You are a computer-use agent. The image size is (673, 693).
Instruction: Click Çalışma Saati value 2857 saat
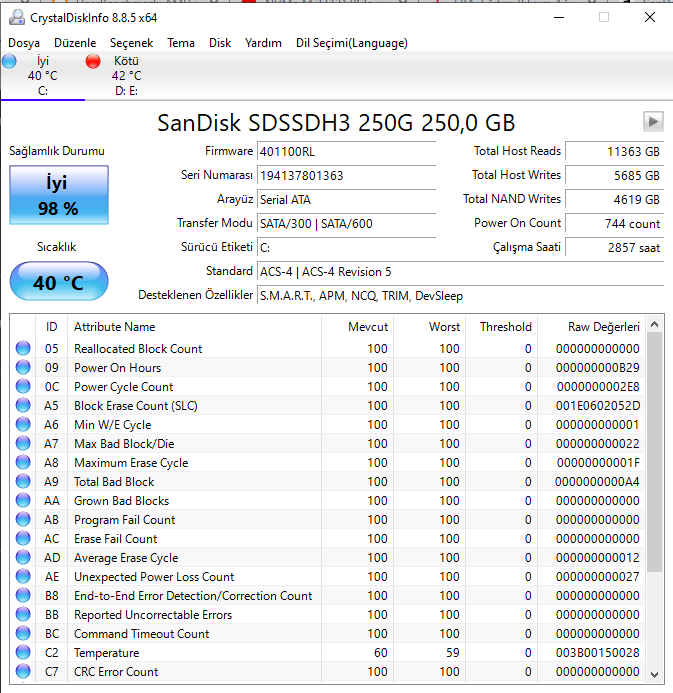615,248
